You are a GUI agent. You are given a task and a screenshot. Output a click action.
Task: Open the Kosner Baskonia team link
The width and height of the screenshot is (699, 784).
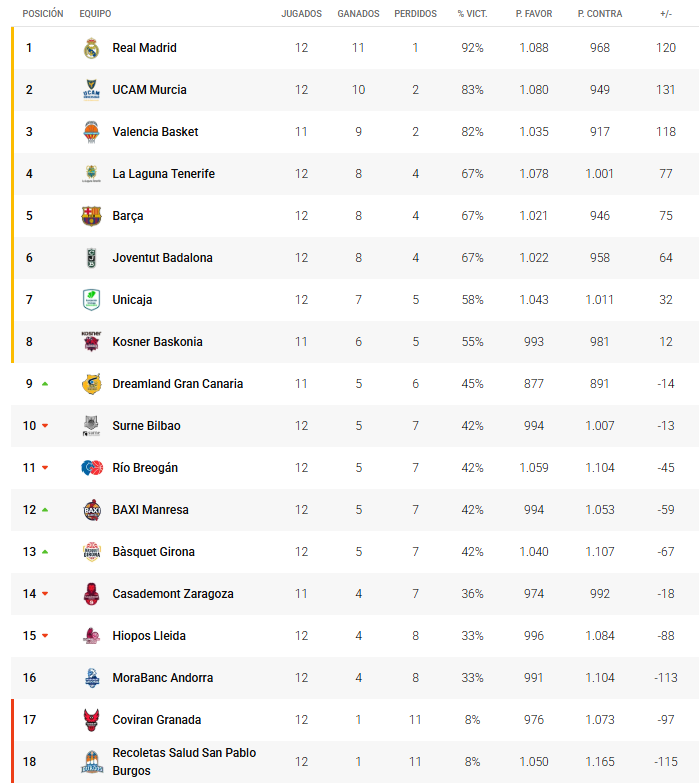click(x=157, y=342)
